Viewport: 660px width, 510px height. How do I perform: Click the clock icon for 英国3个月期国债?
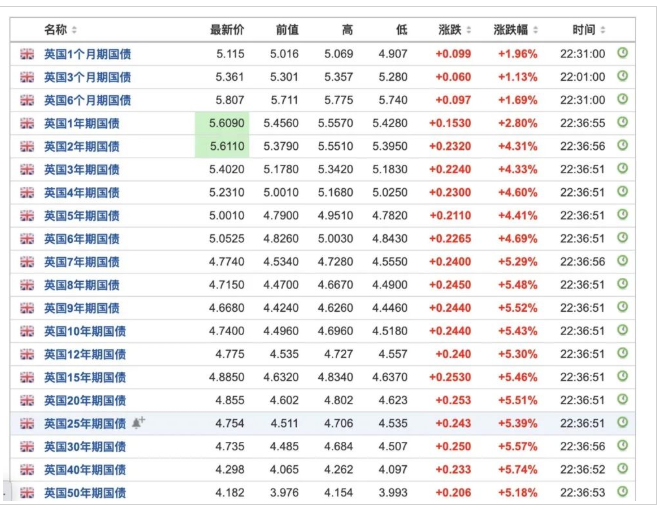click(622, 76)
